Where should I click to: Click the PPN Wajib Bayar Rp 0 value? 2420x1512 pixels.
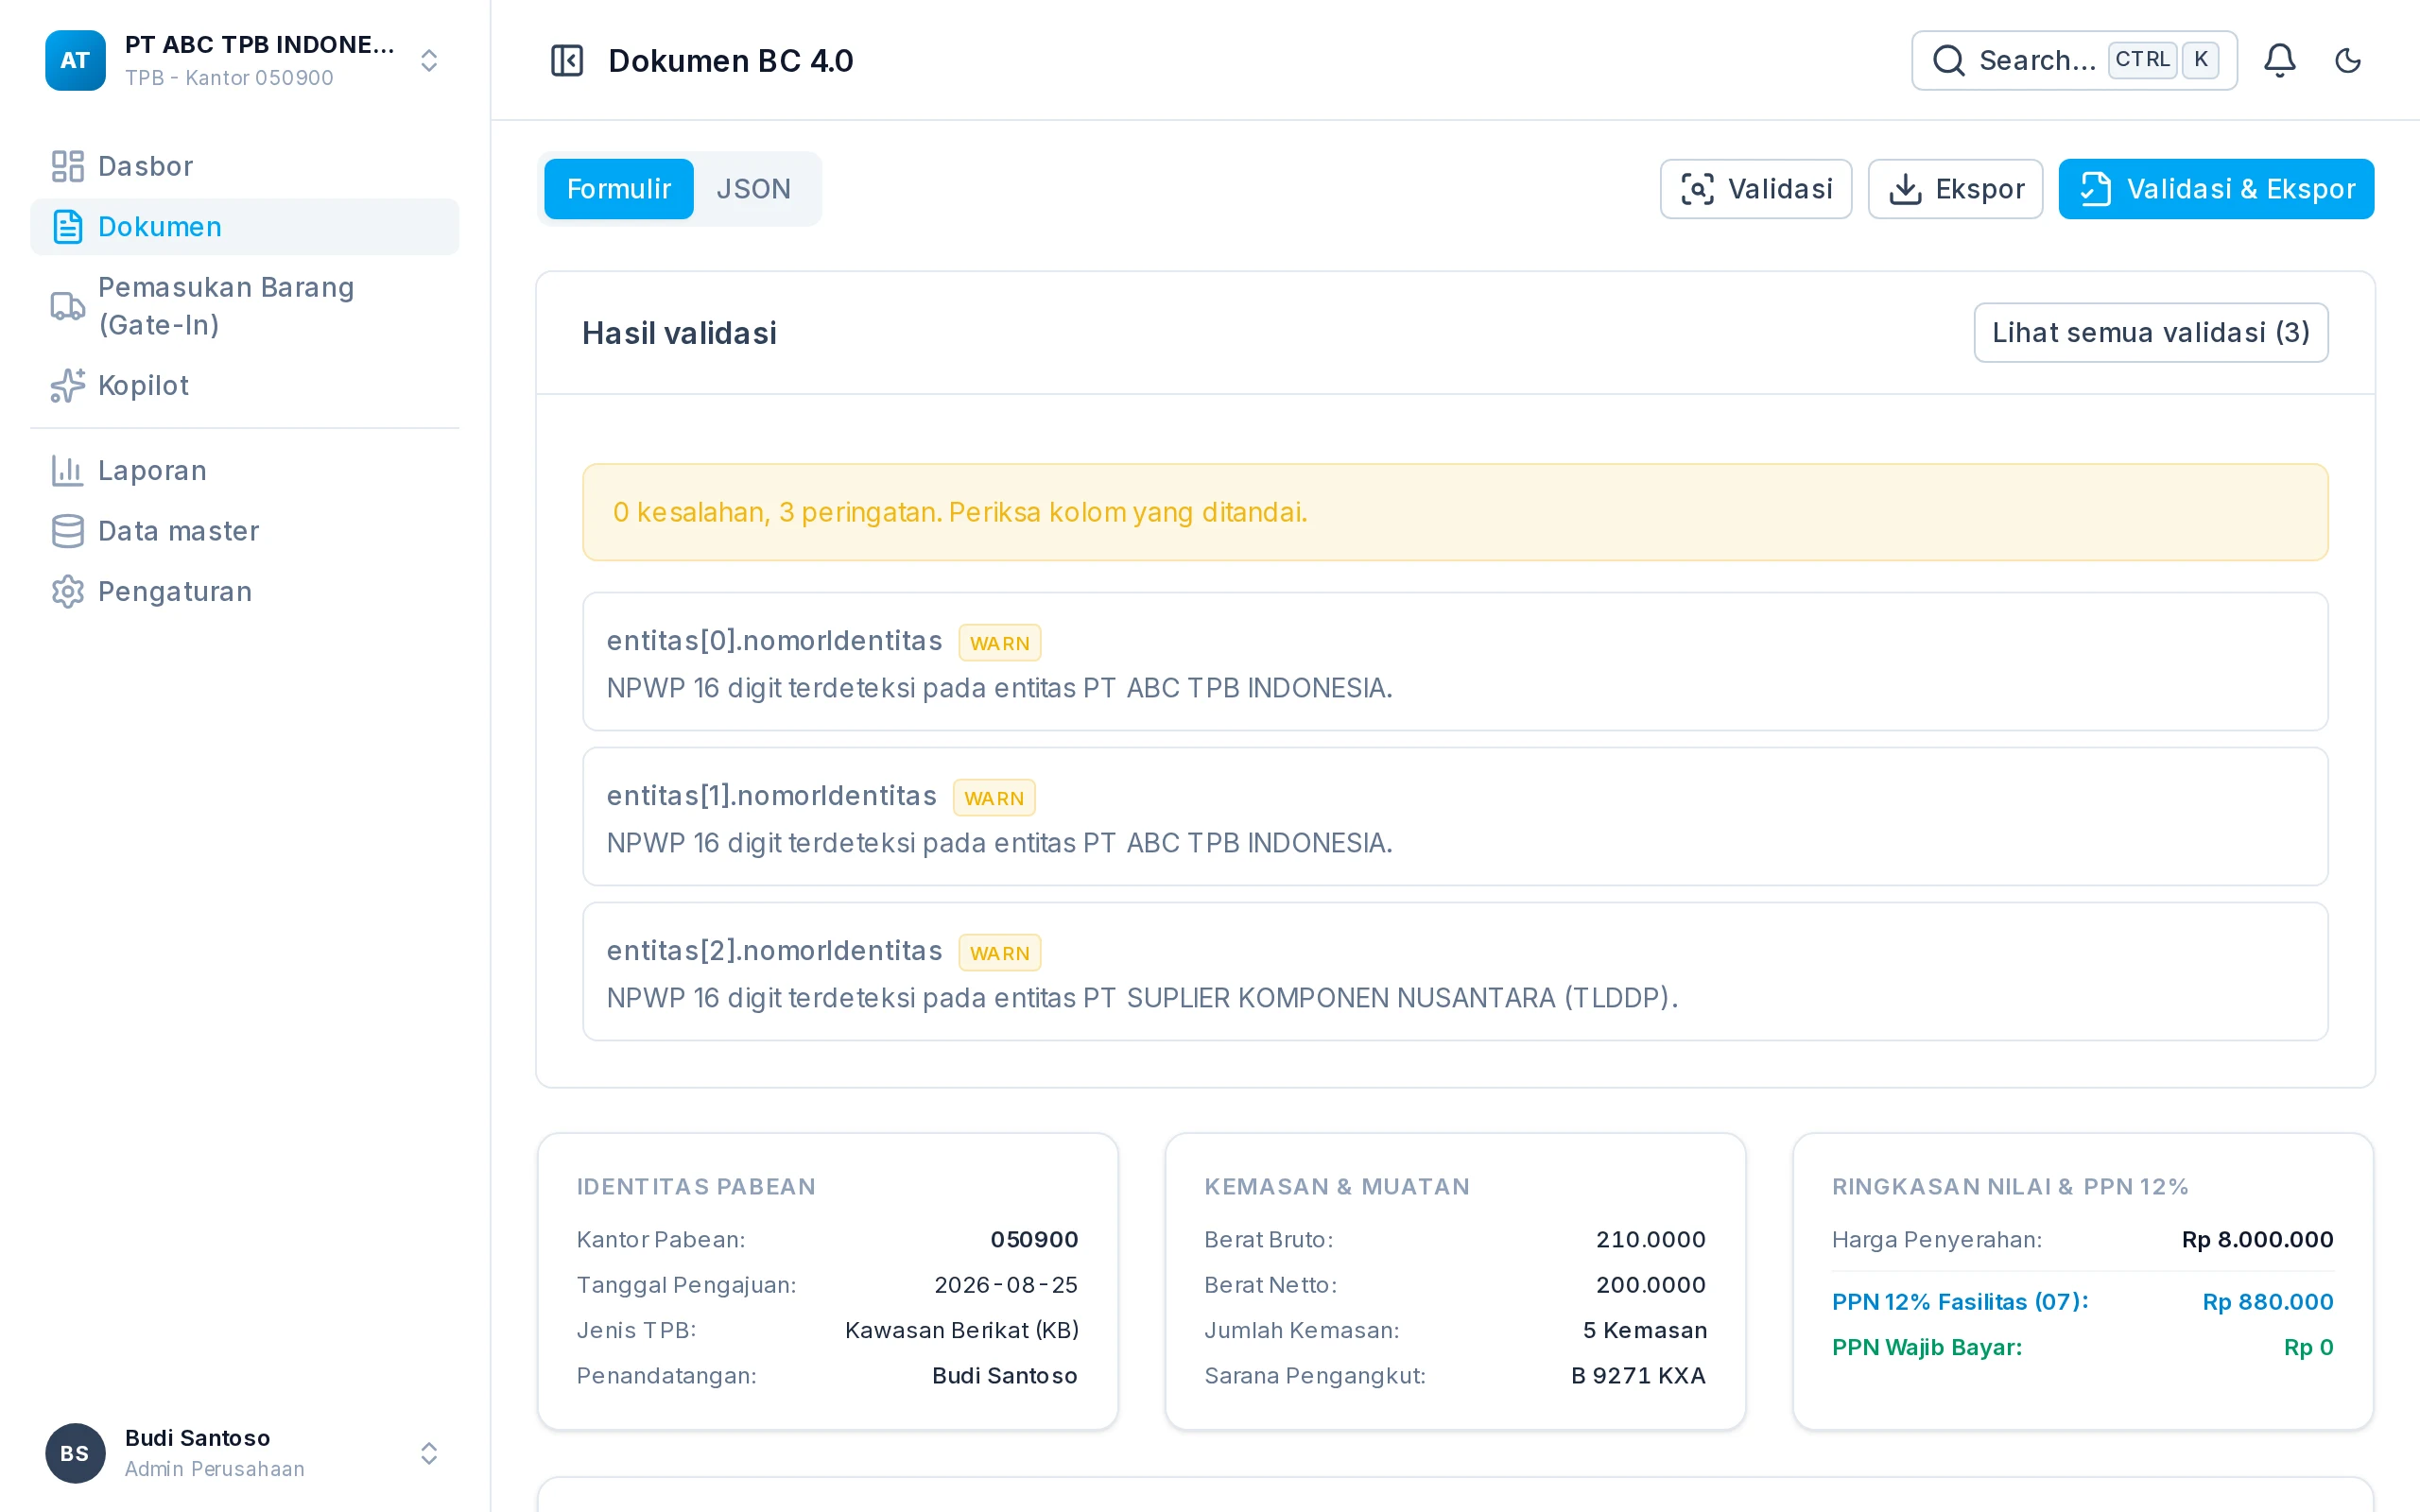coord(2308,1348)
